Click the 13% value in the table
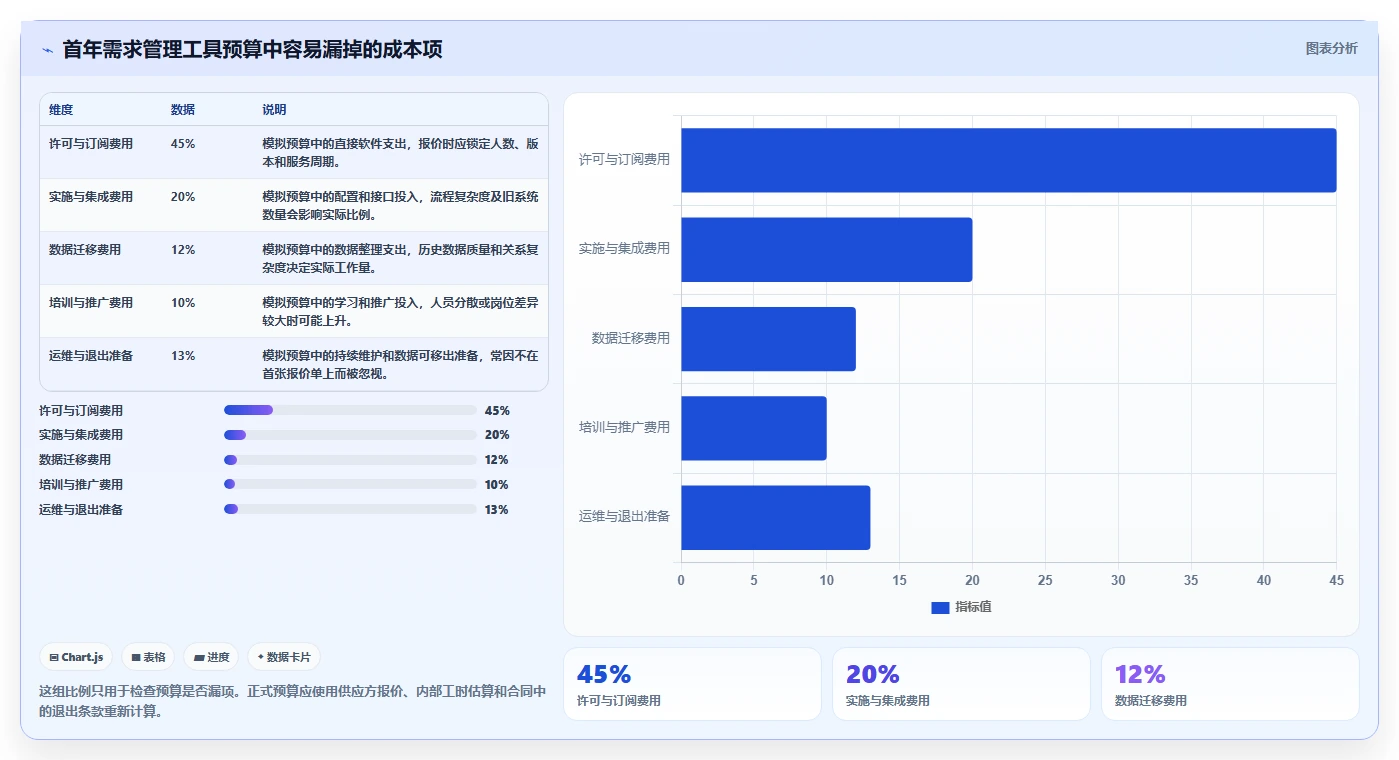This screenshot has width=1399, height=760. 183,355
